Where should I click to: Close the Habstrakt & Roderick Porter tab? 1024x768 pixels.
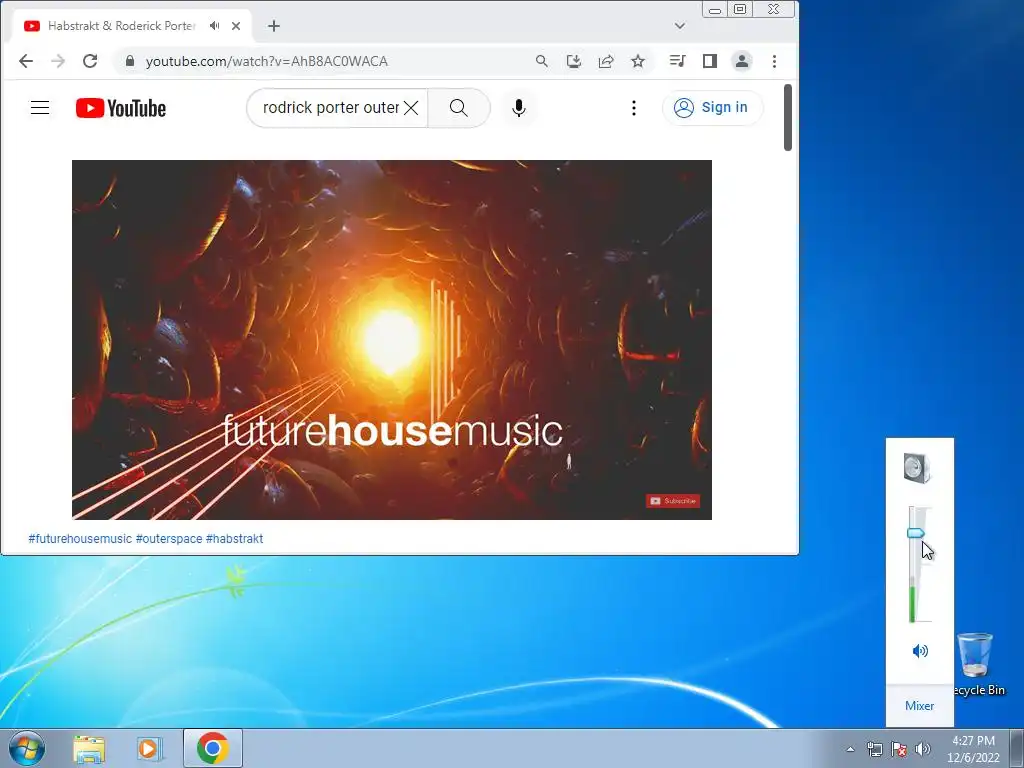coord(236,26)
